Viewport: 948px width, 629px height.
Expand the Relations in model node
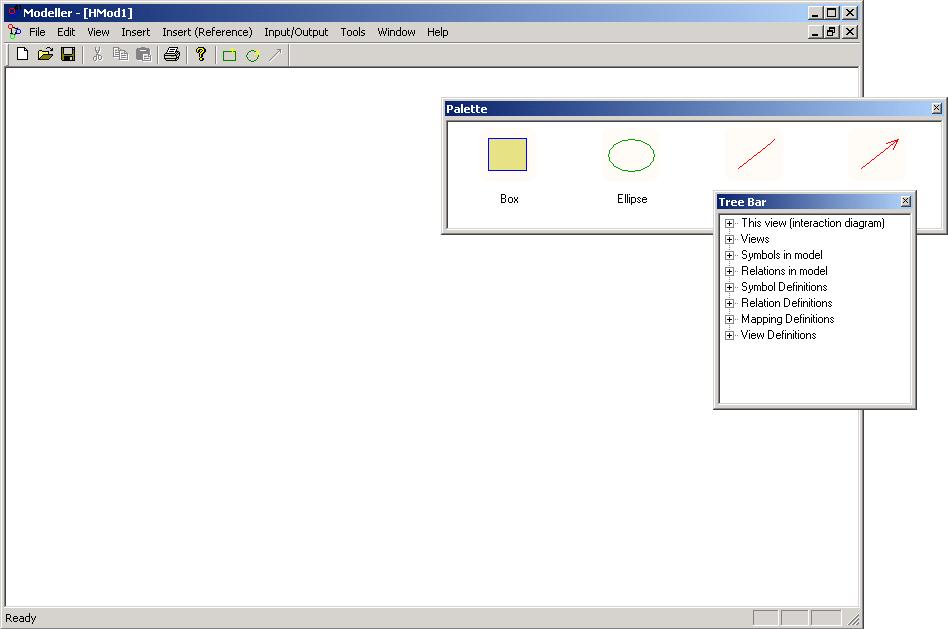point(729,272)
